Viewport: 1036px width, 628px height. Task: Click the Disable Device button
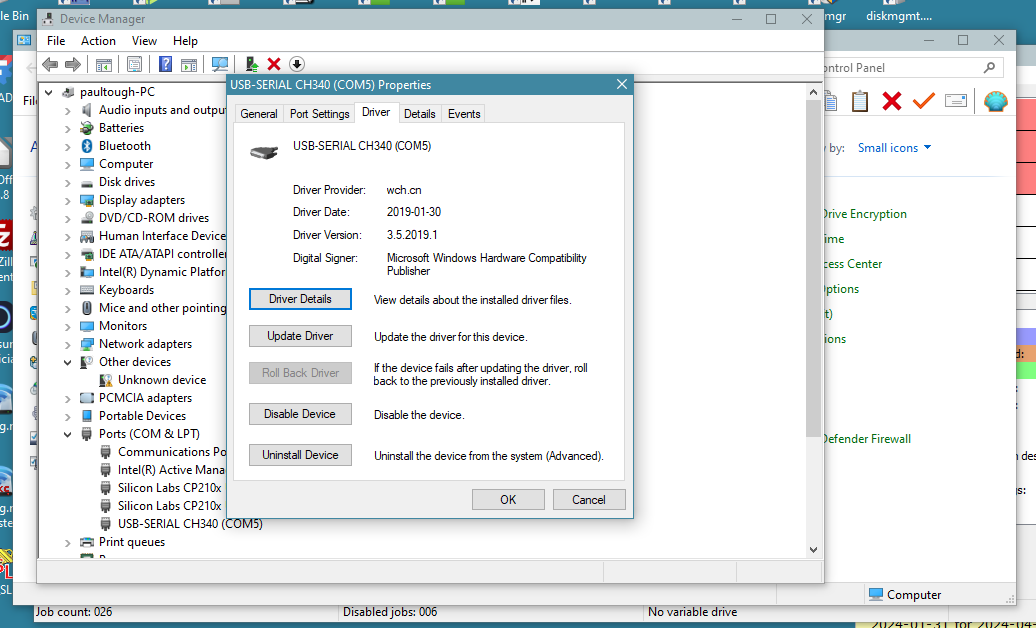tap(300, 414)
